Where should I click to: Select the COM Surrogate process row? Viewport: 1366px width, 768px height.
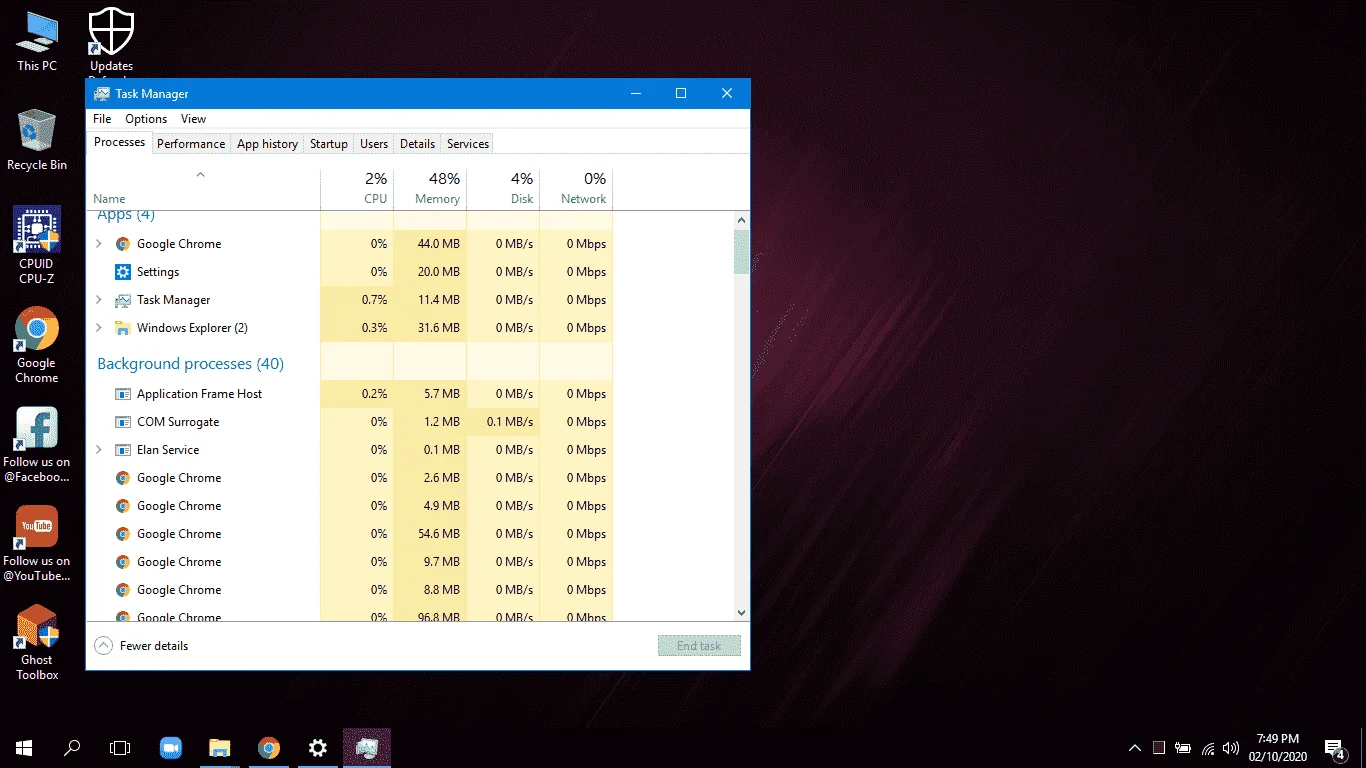point(350,422)
